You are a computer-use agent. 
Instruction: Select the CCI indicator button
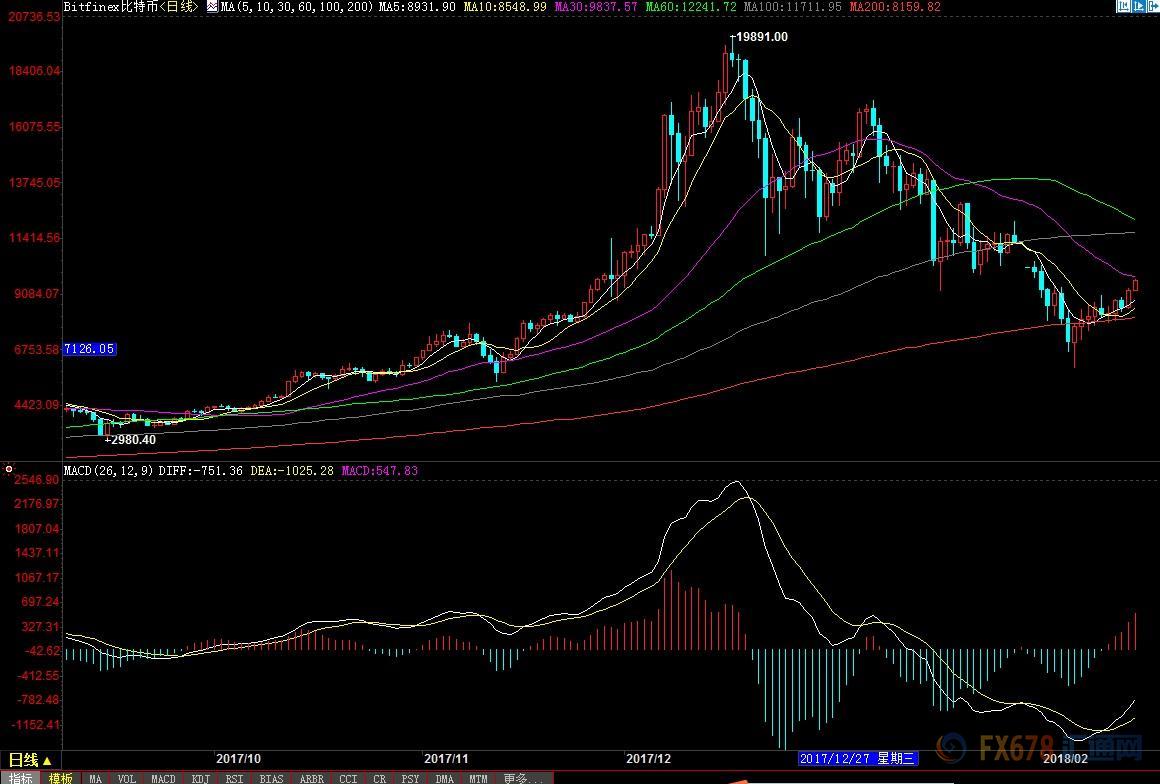pos(348,778)
